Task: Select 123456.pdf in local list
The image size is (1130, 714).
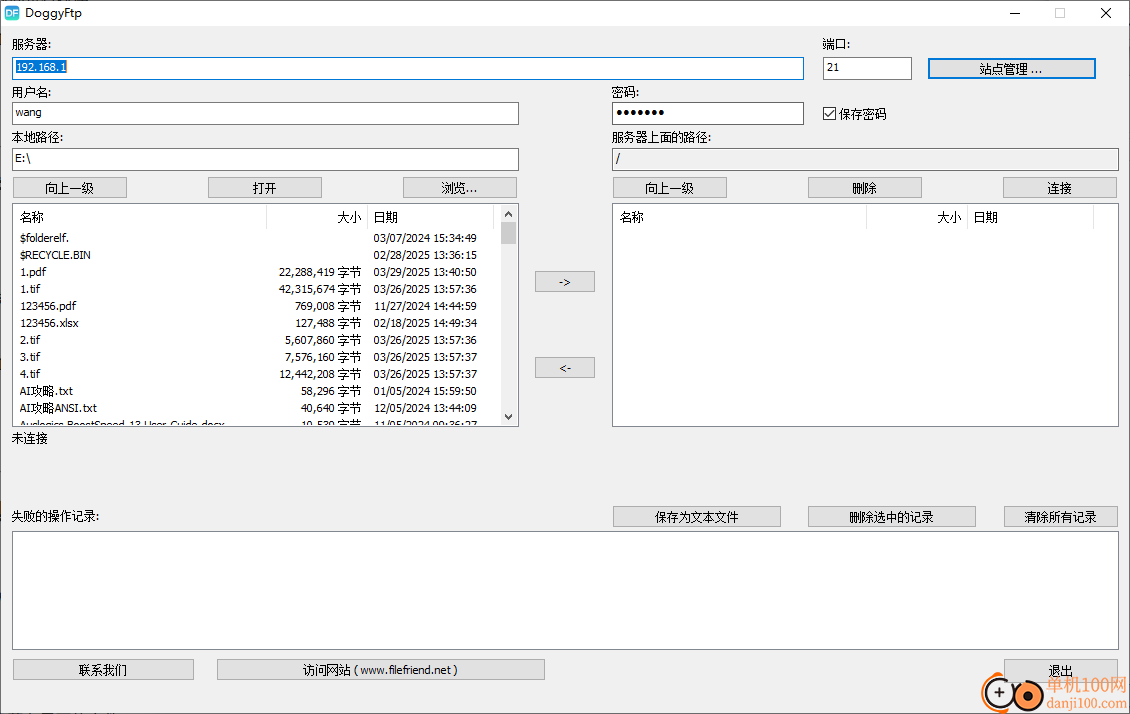Action: pos(48,306)
